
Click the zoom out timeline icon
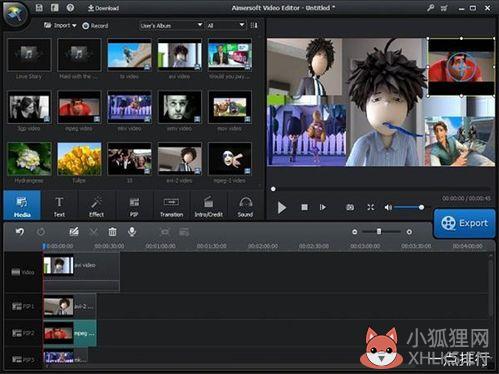pos(355,232)
